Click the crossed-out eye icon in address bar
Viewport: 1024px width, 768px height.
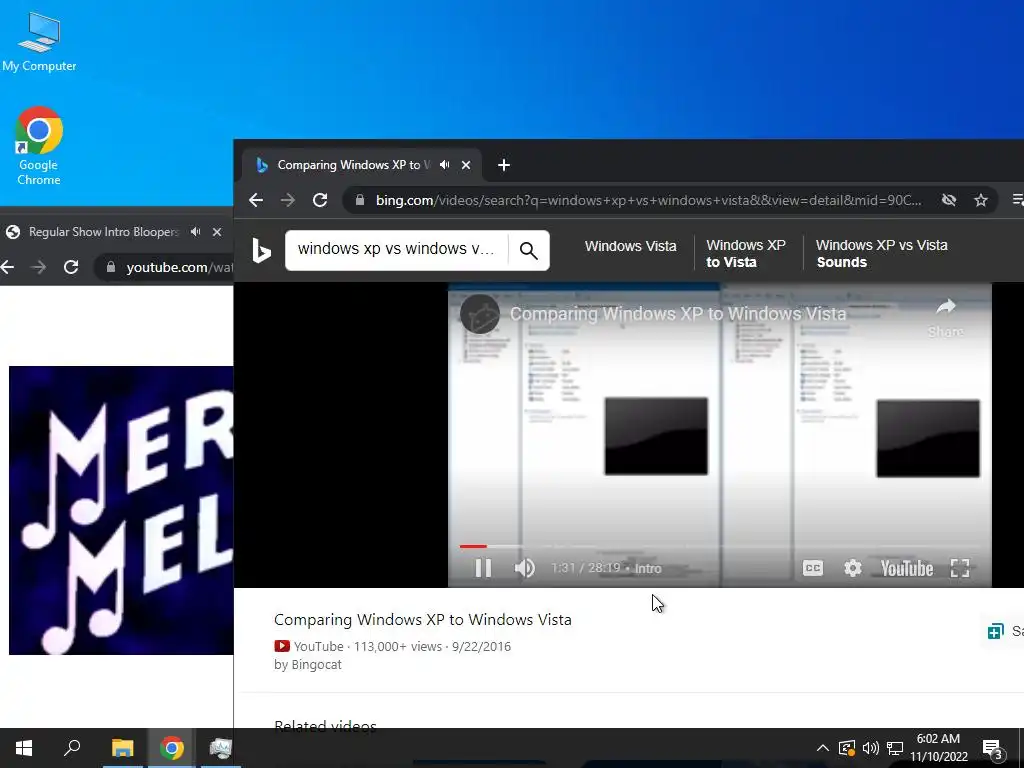(x=949, y=200)
